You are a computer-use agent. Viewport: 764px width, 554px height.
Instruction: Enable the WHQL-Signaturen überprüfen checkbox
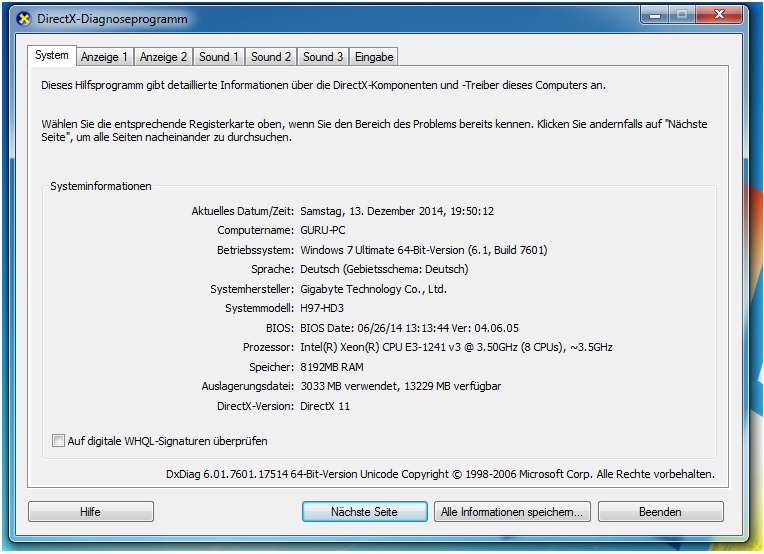click(x=58, y=441)
